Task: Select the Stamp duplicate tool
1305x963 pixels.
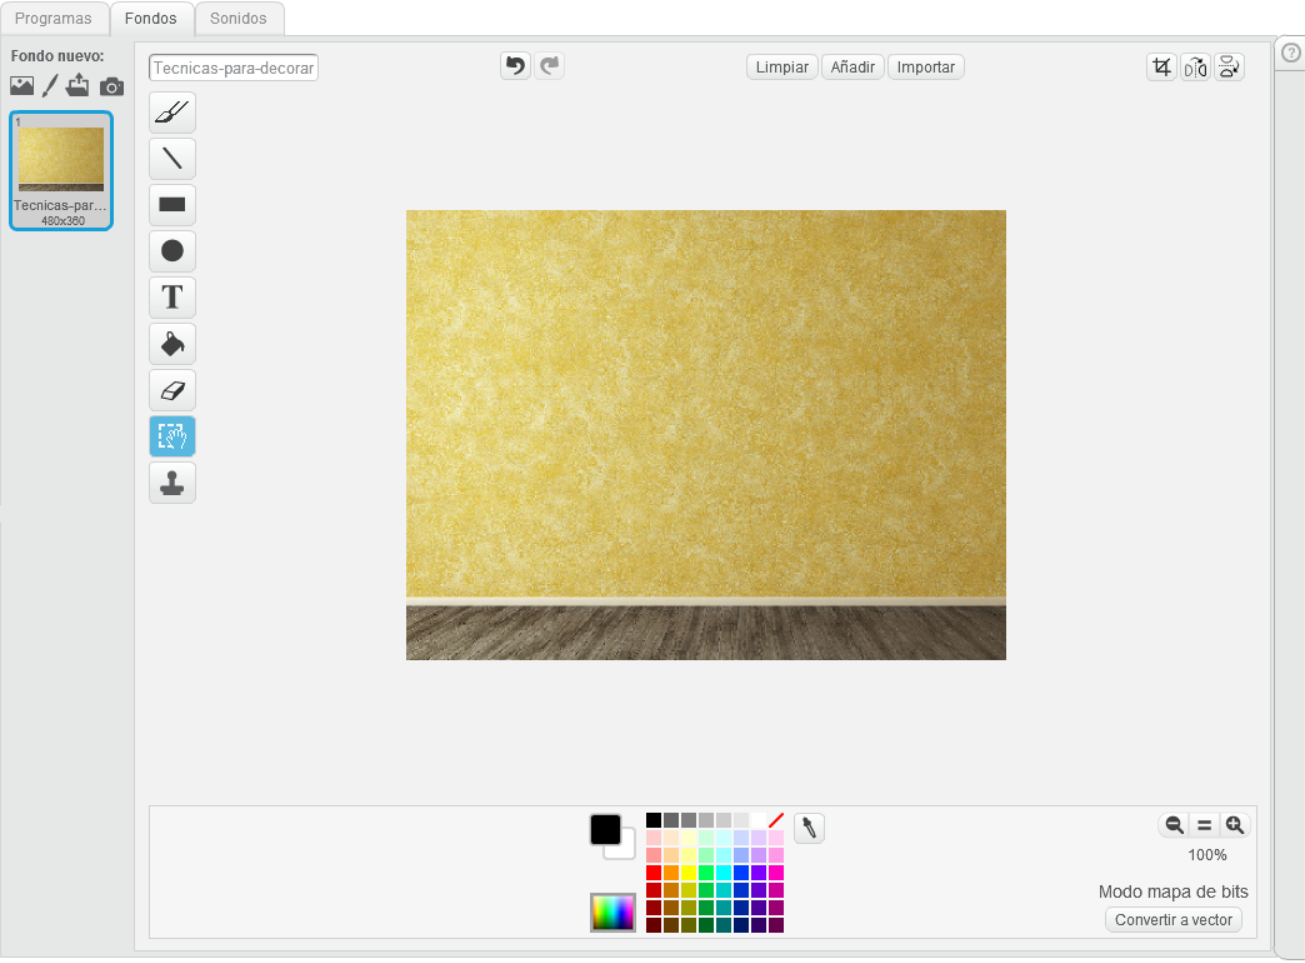Action: (172, 483)
